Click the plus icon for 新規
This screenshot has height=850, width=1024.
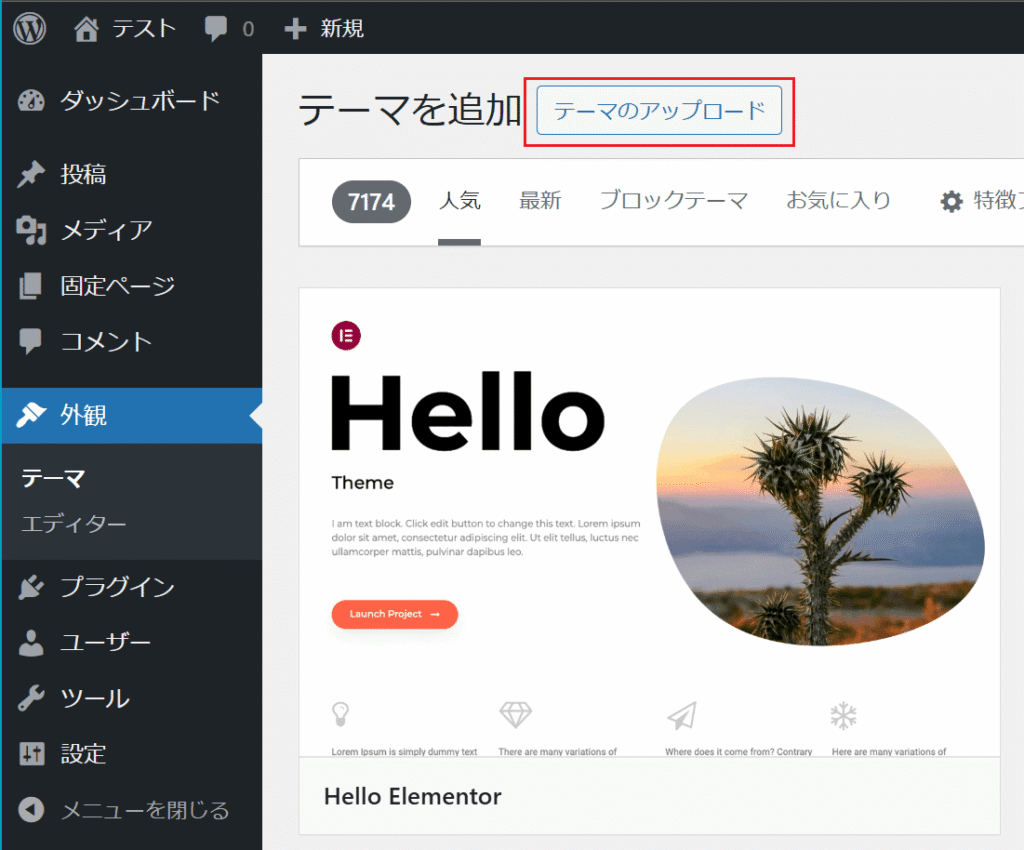[x=295, y=28]
